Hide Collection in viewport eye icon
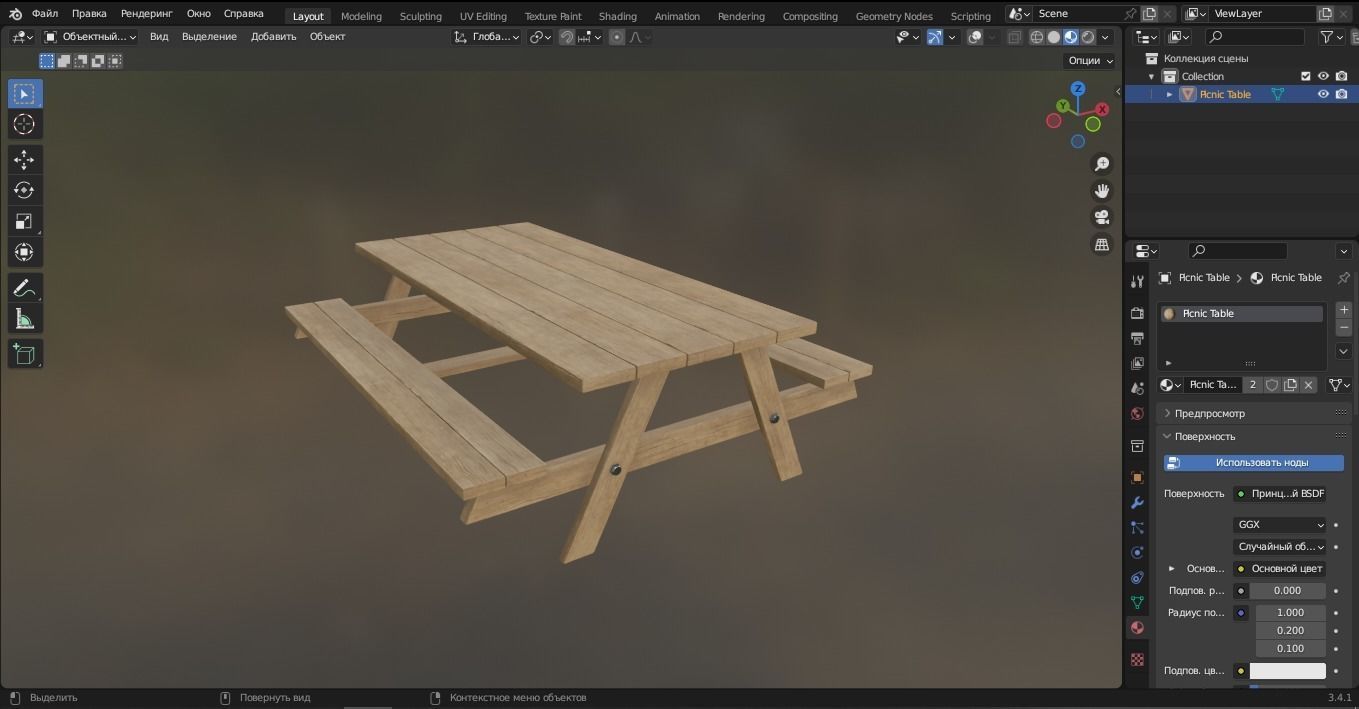Screen dimensions: 1359x709 click(x=1323, y=76)
